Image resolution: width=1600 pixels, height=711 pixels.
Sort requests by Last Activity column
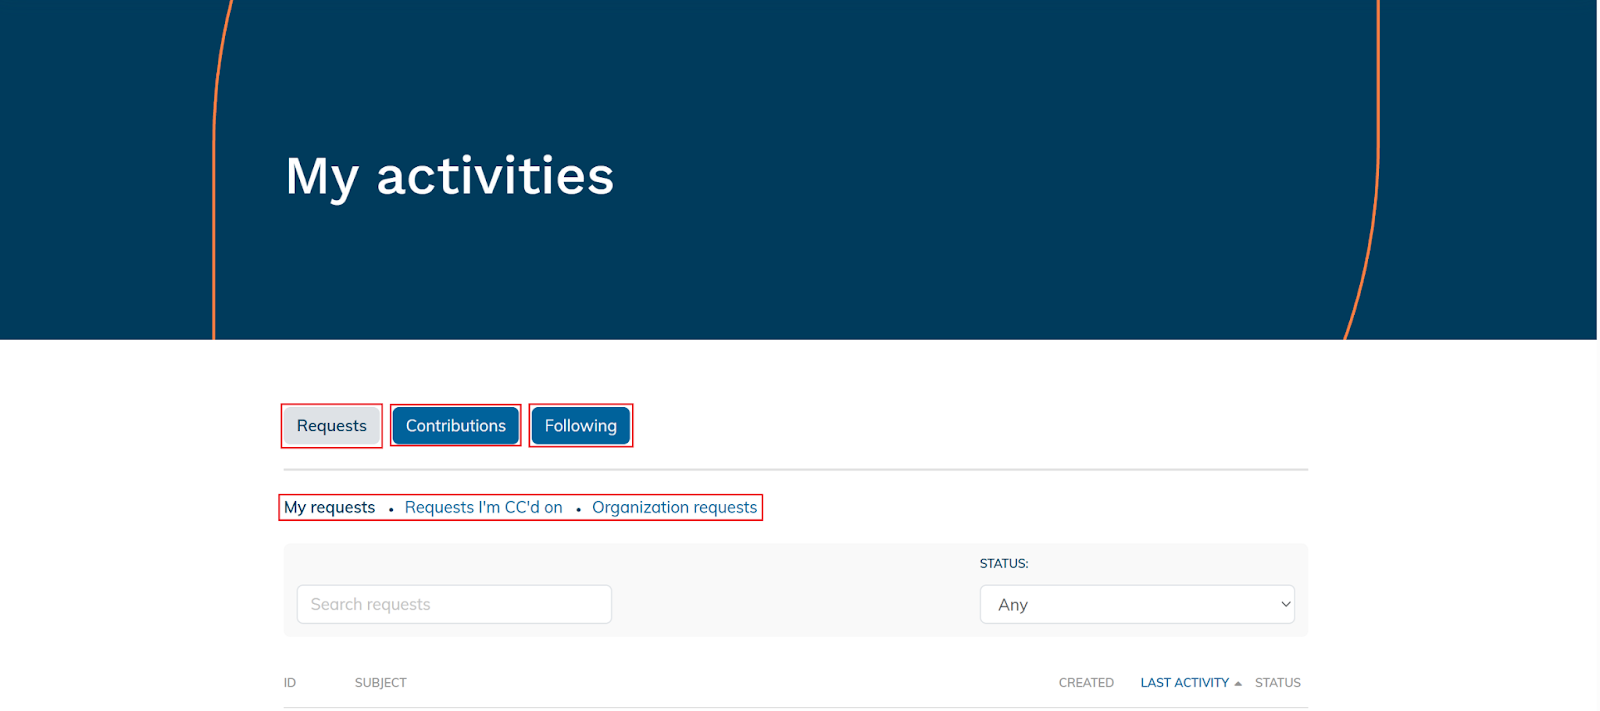tap(1184, 683)
